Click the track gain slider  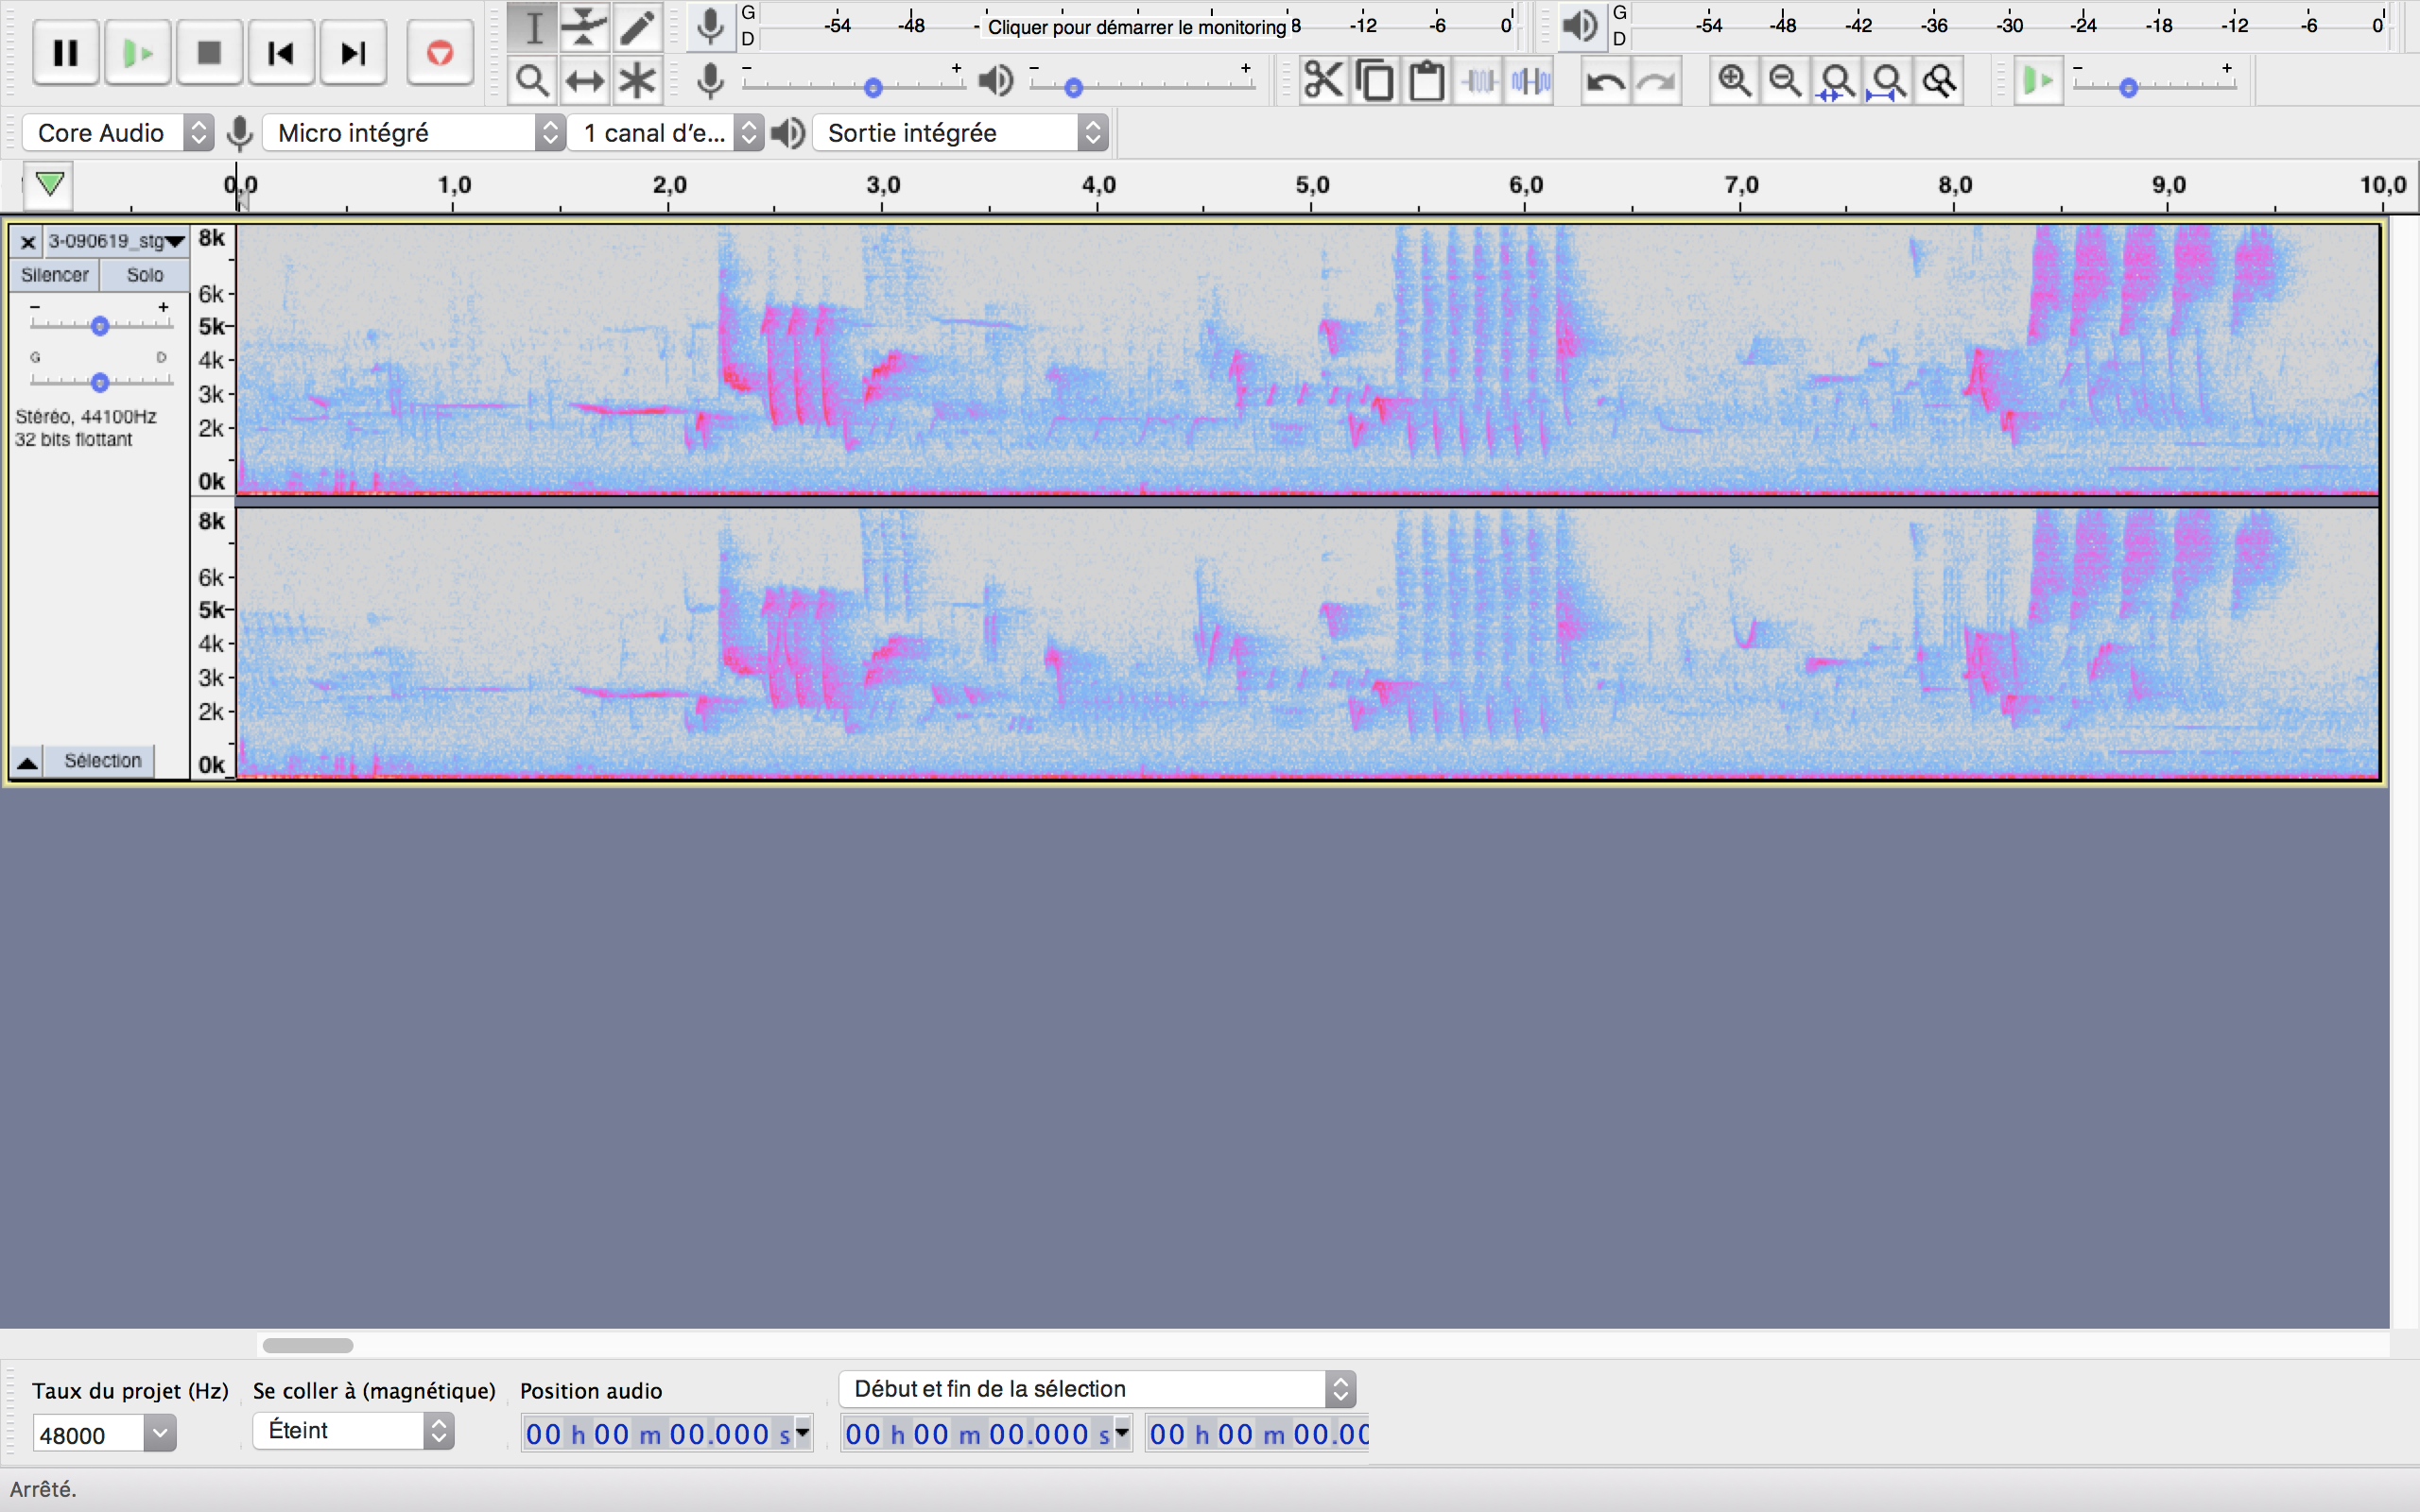(100, 326)
